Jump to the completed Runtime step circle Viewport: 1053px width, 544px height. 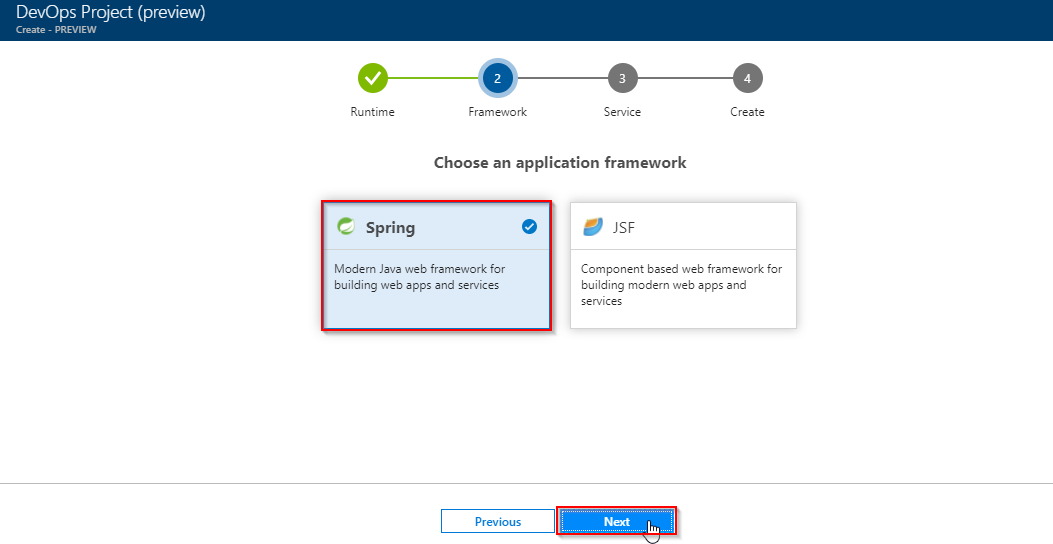tap(373, 79)
